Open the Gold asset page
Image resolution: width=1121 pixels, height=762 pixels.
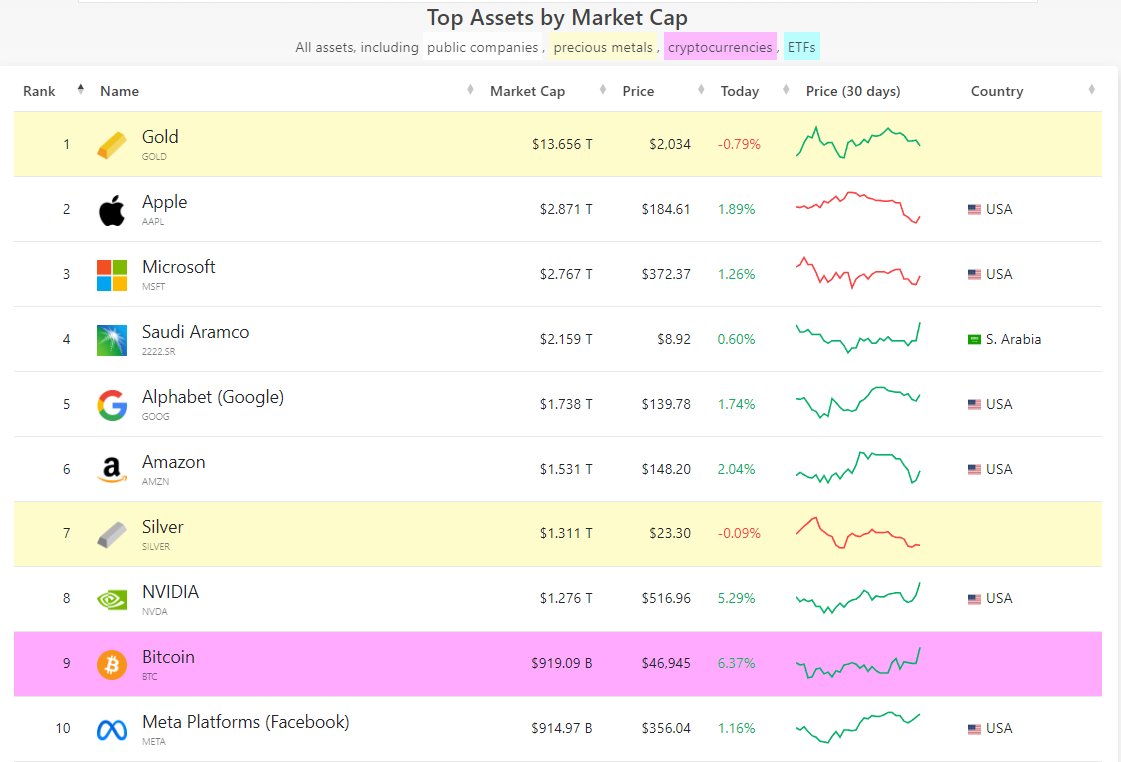[x=160, y=137]
